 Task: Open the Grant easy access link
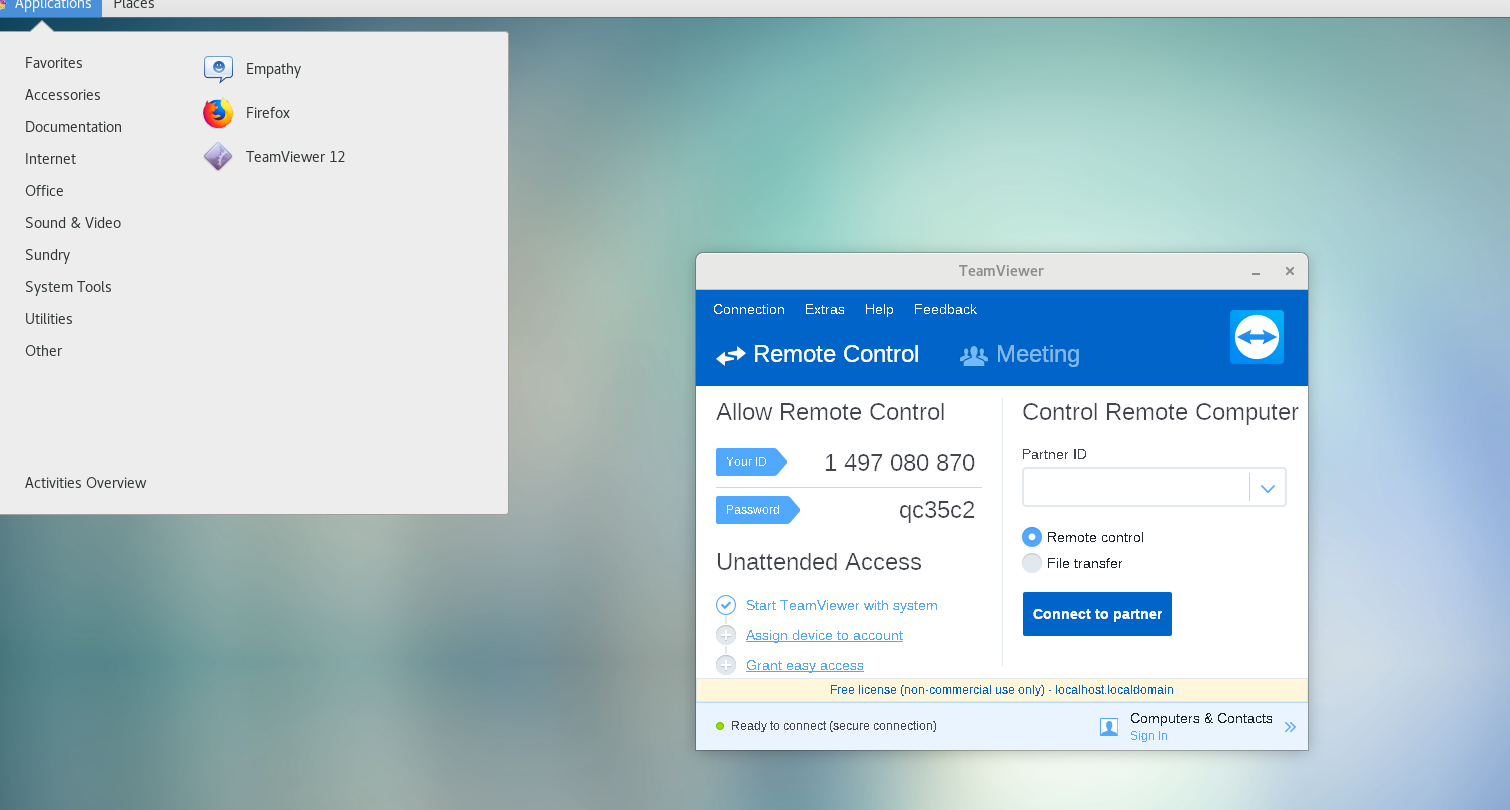tap(805, 665)
